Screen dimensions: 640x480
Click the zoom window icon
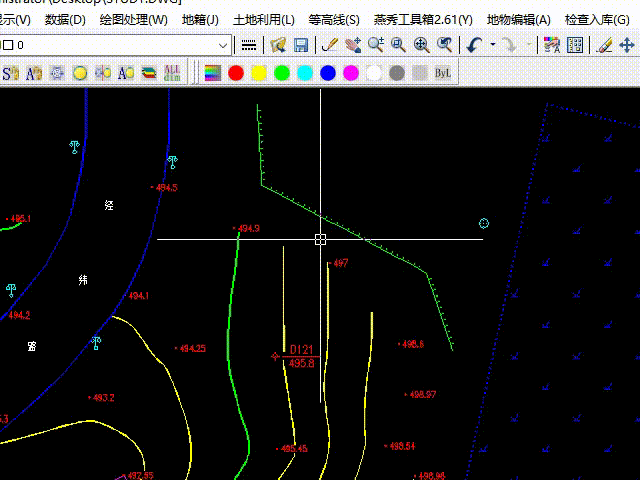[x=398, y=45]
